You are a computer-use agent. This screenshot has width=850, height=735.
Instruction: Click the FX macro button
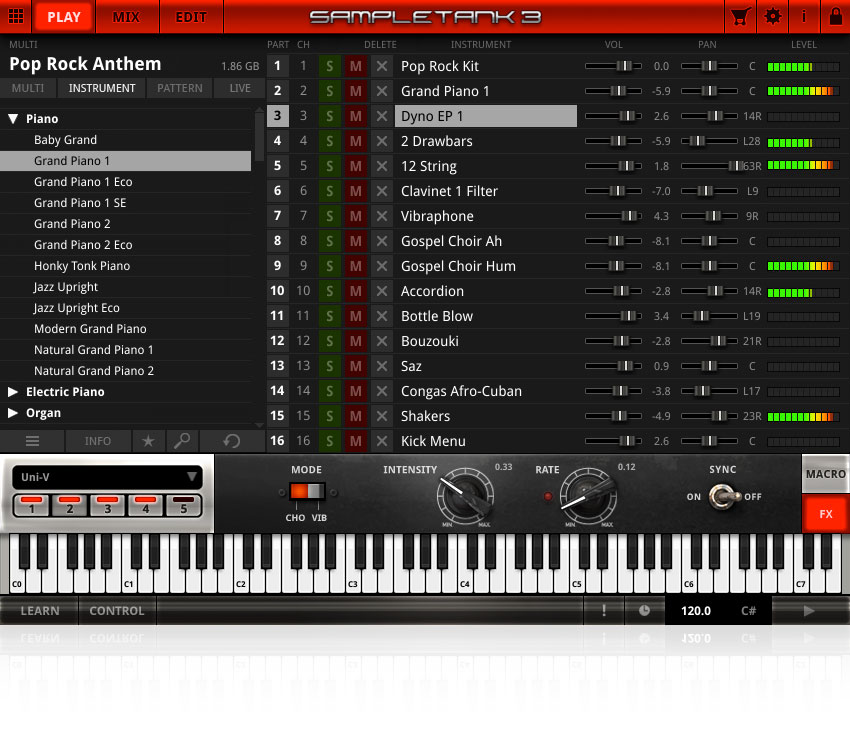[x=825, y=513]
